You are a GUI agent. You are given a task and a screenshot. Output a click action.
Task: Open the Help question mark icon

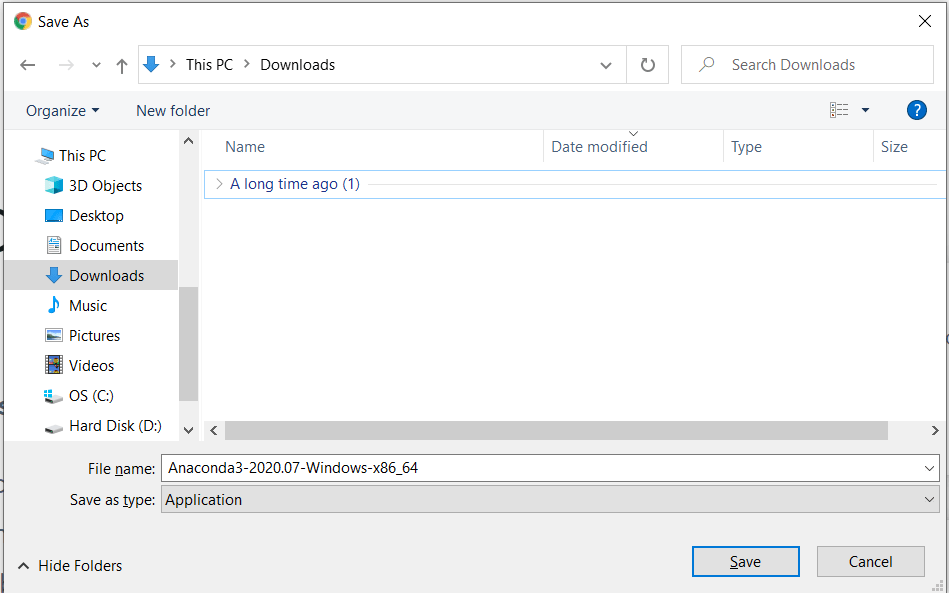[917, 110]
